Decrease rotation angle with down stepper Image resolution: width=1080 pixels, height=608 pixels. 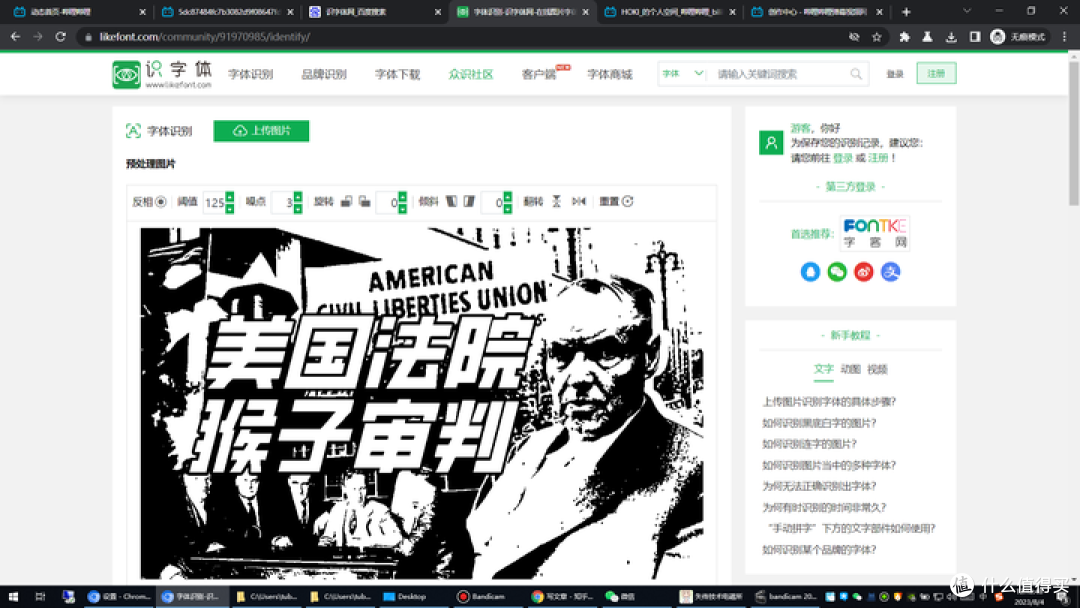[x=402, y=208]
